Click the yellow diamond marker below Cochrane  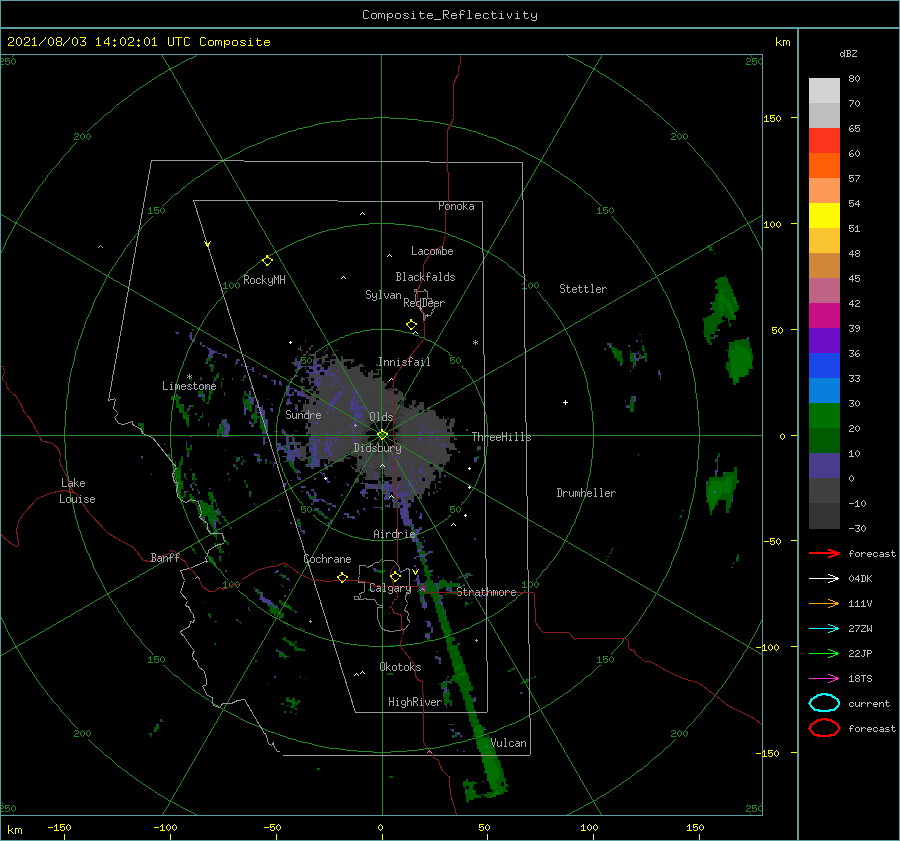tap(343, 577)
